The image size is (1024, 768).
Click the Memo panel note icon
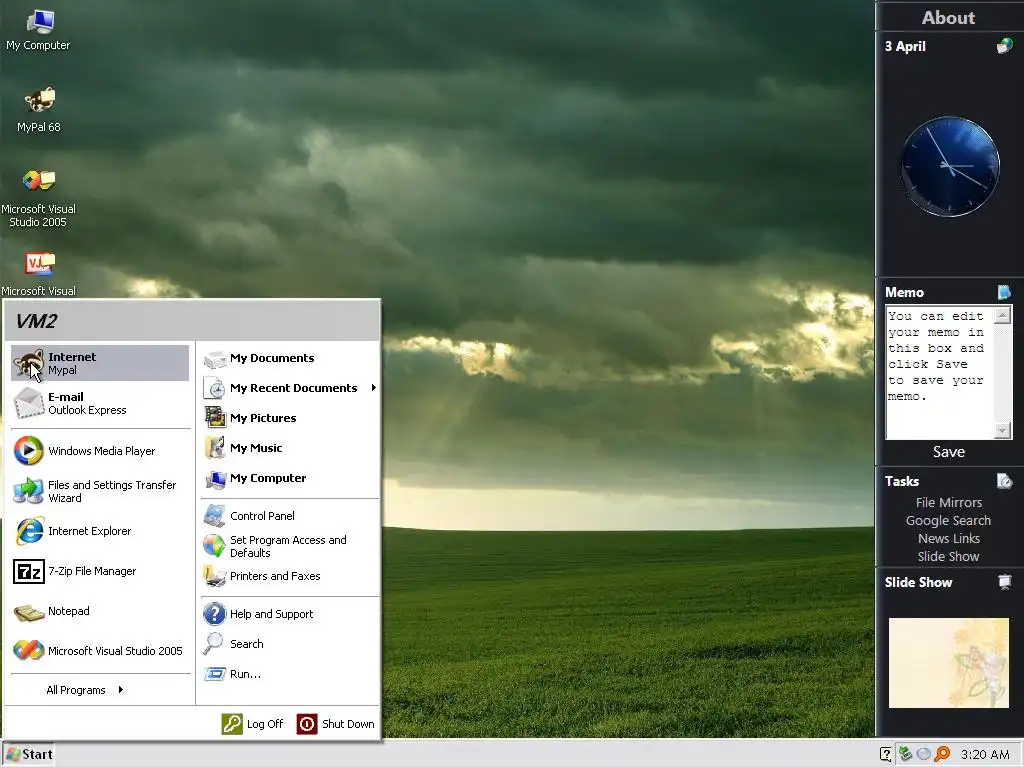click(1004, 292)
